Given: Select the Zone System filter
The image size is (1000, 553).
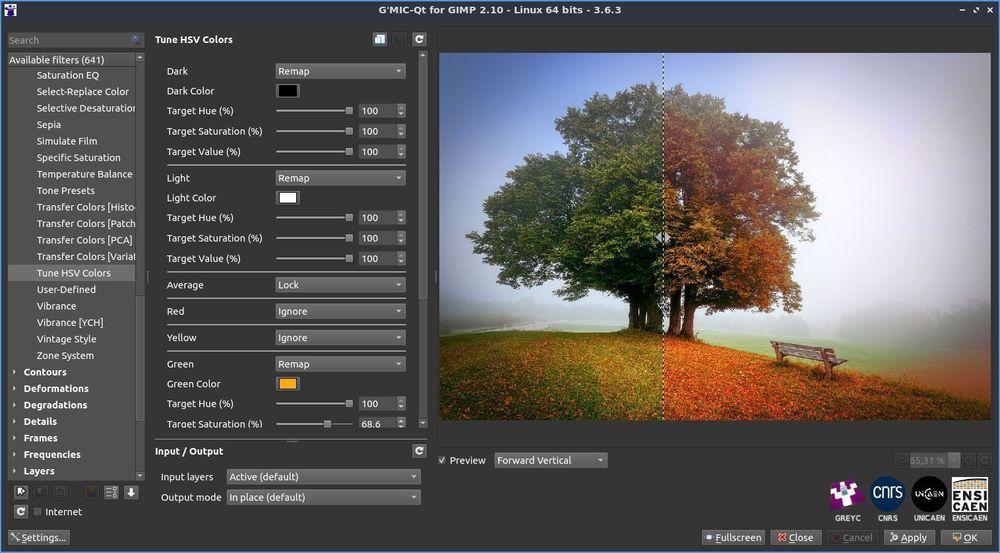Looking at the screenshot, I should 65,356.
